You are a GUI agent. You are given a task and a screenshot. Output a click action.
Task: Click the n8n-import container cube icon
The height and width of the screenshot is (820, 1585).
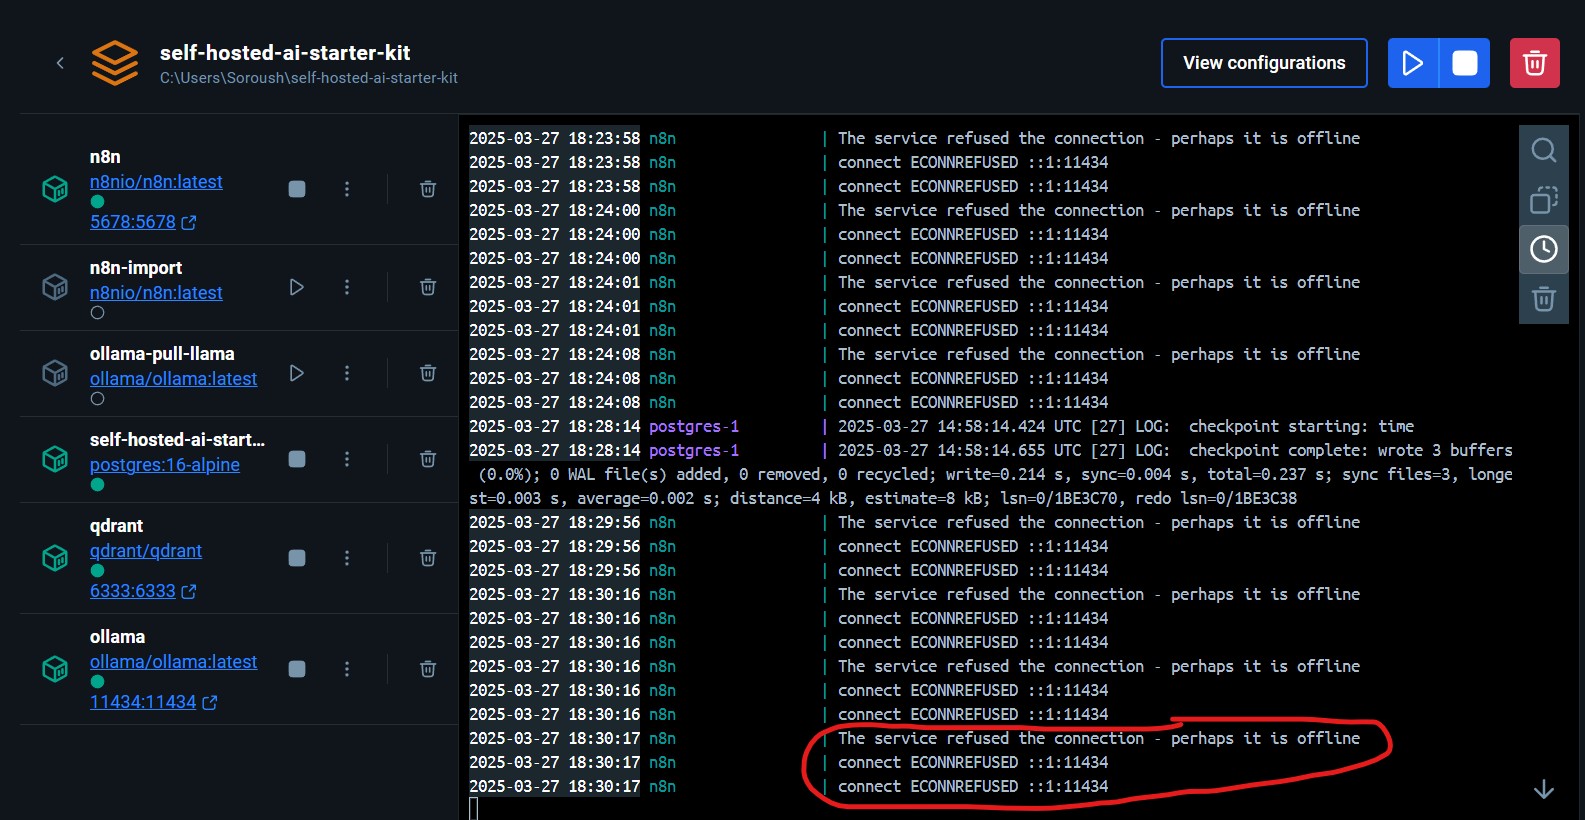[x=55, y=287]
